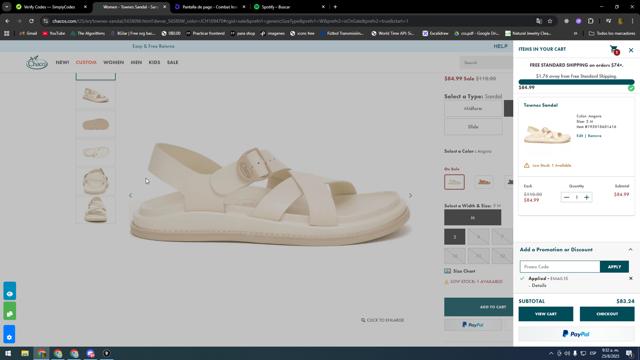The height and width of the screenshot is (360, 640).
Task: Open File Explorer from the taskbar
Action: (25, 353)
